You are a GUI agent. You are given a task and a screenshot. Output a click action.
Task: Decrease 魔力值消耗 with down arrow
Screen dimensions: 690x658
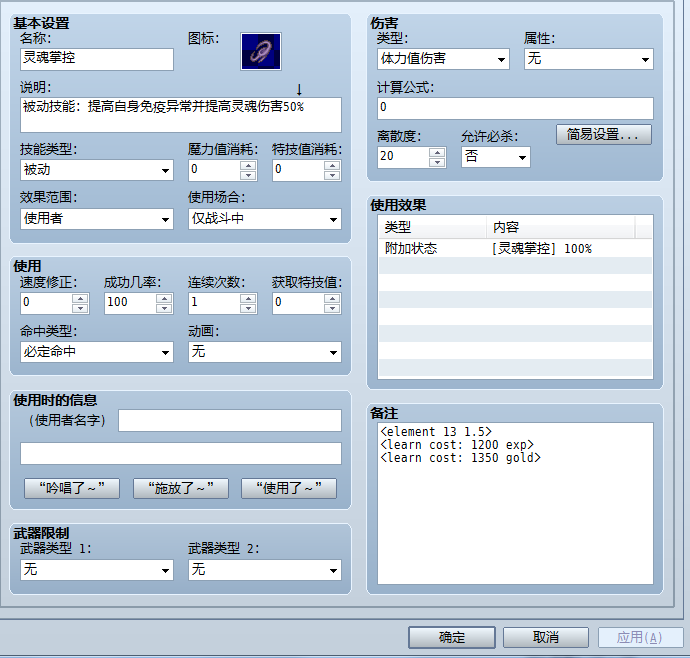[248, 175]
